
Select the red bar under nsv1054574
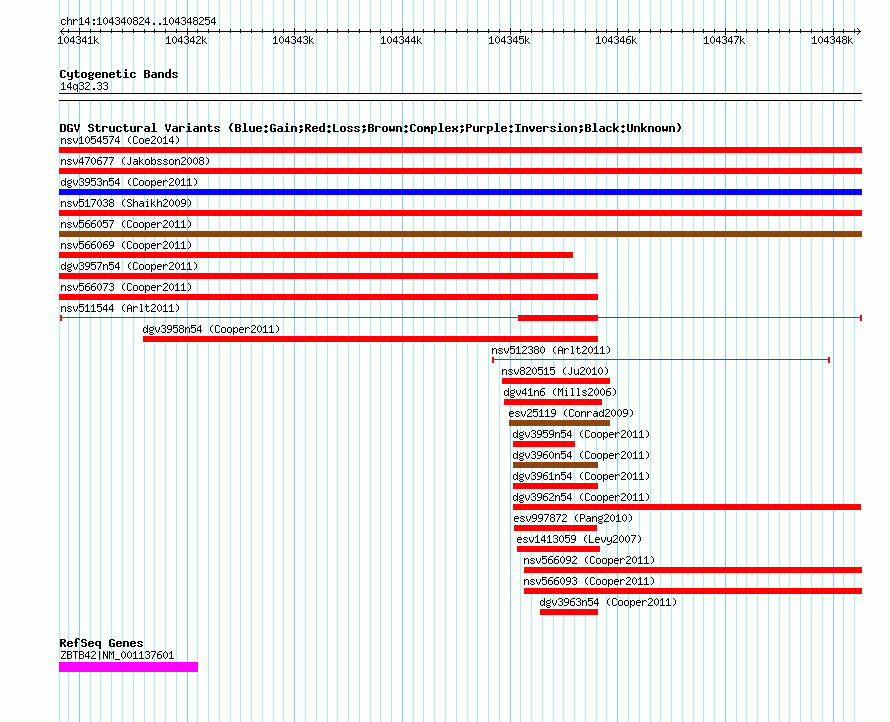pos(460,150)
